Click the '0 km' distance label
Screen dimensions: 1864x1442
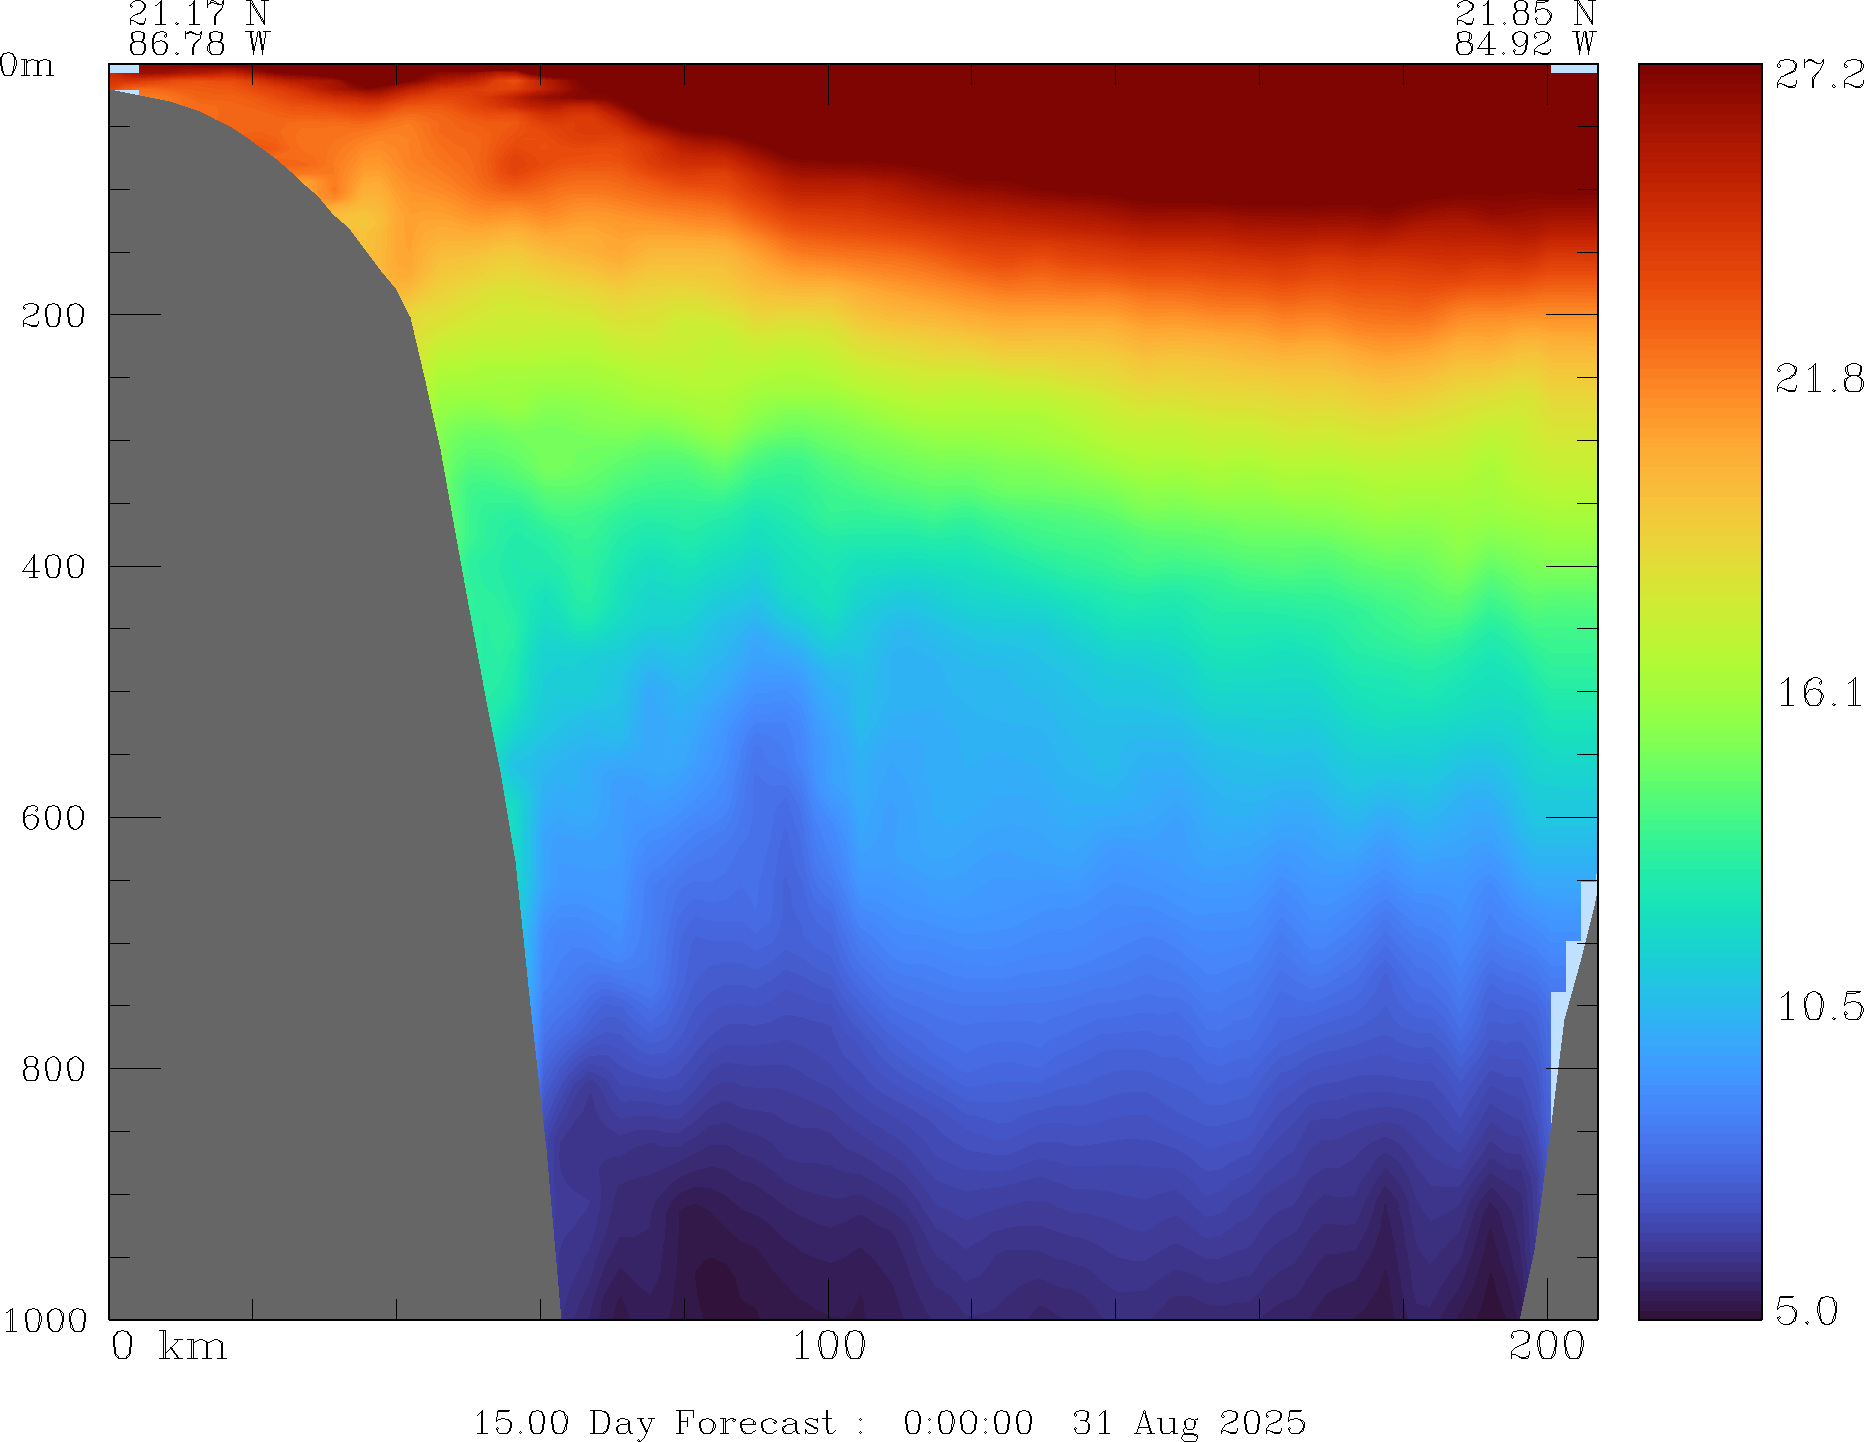coord(169,1347)
